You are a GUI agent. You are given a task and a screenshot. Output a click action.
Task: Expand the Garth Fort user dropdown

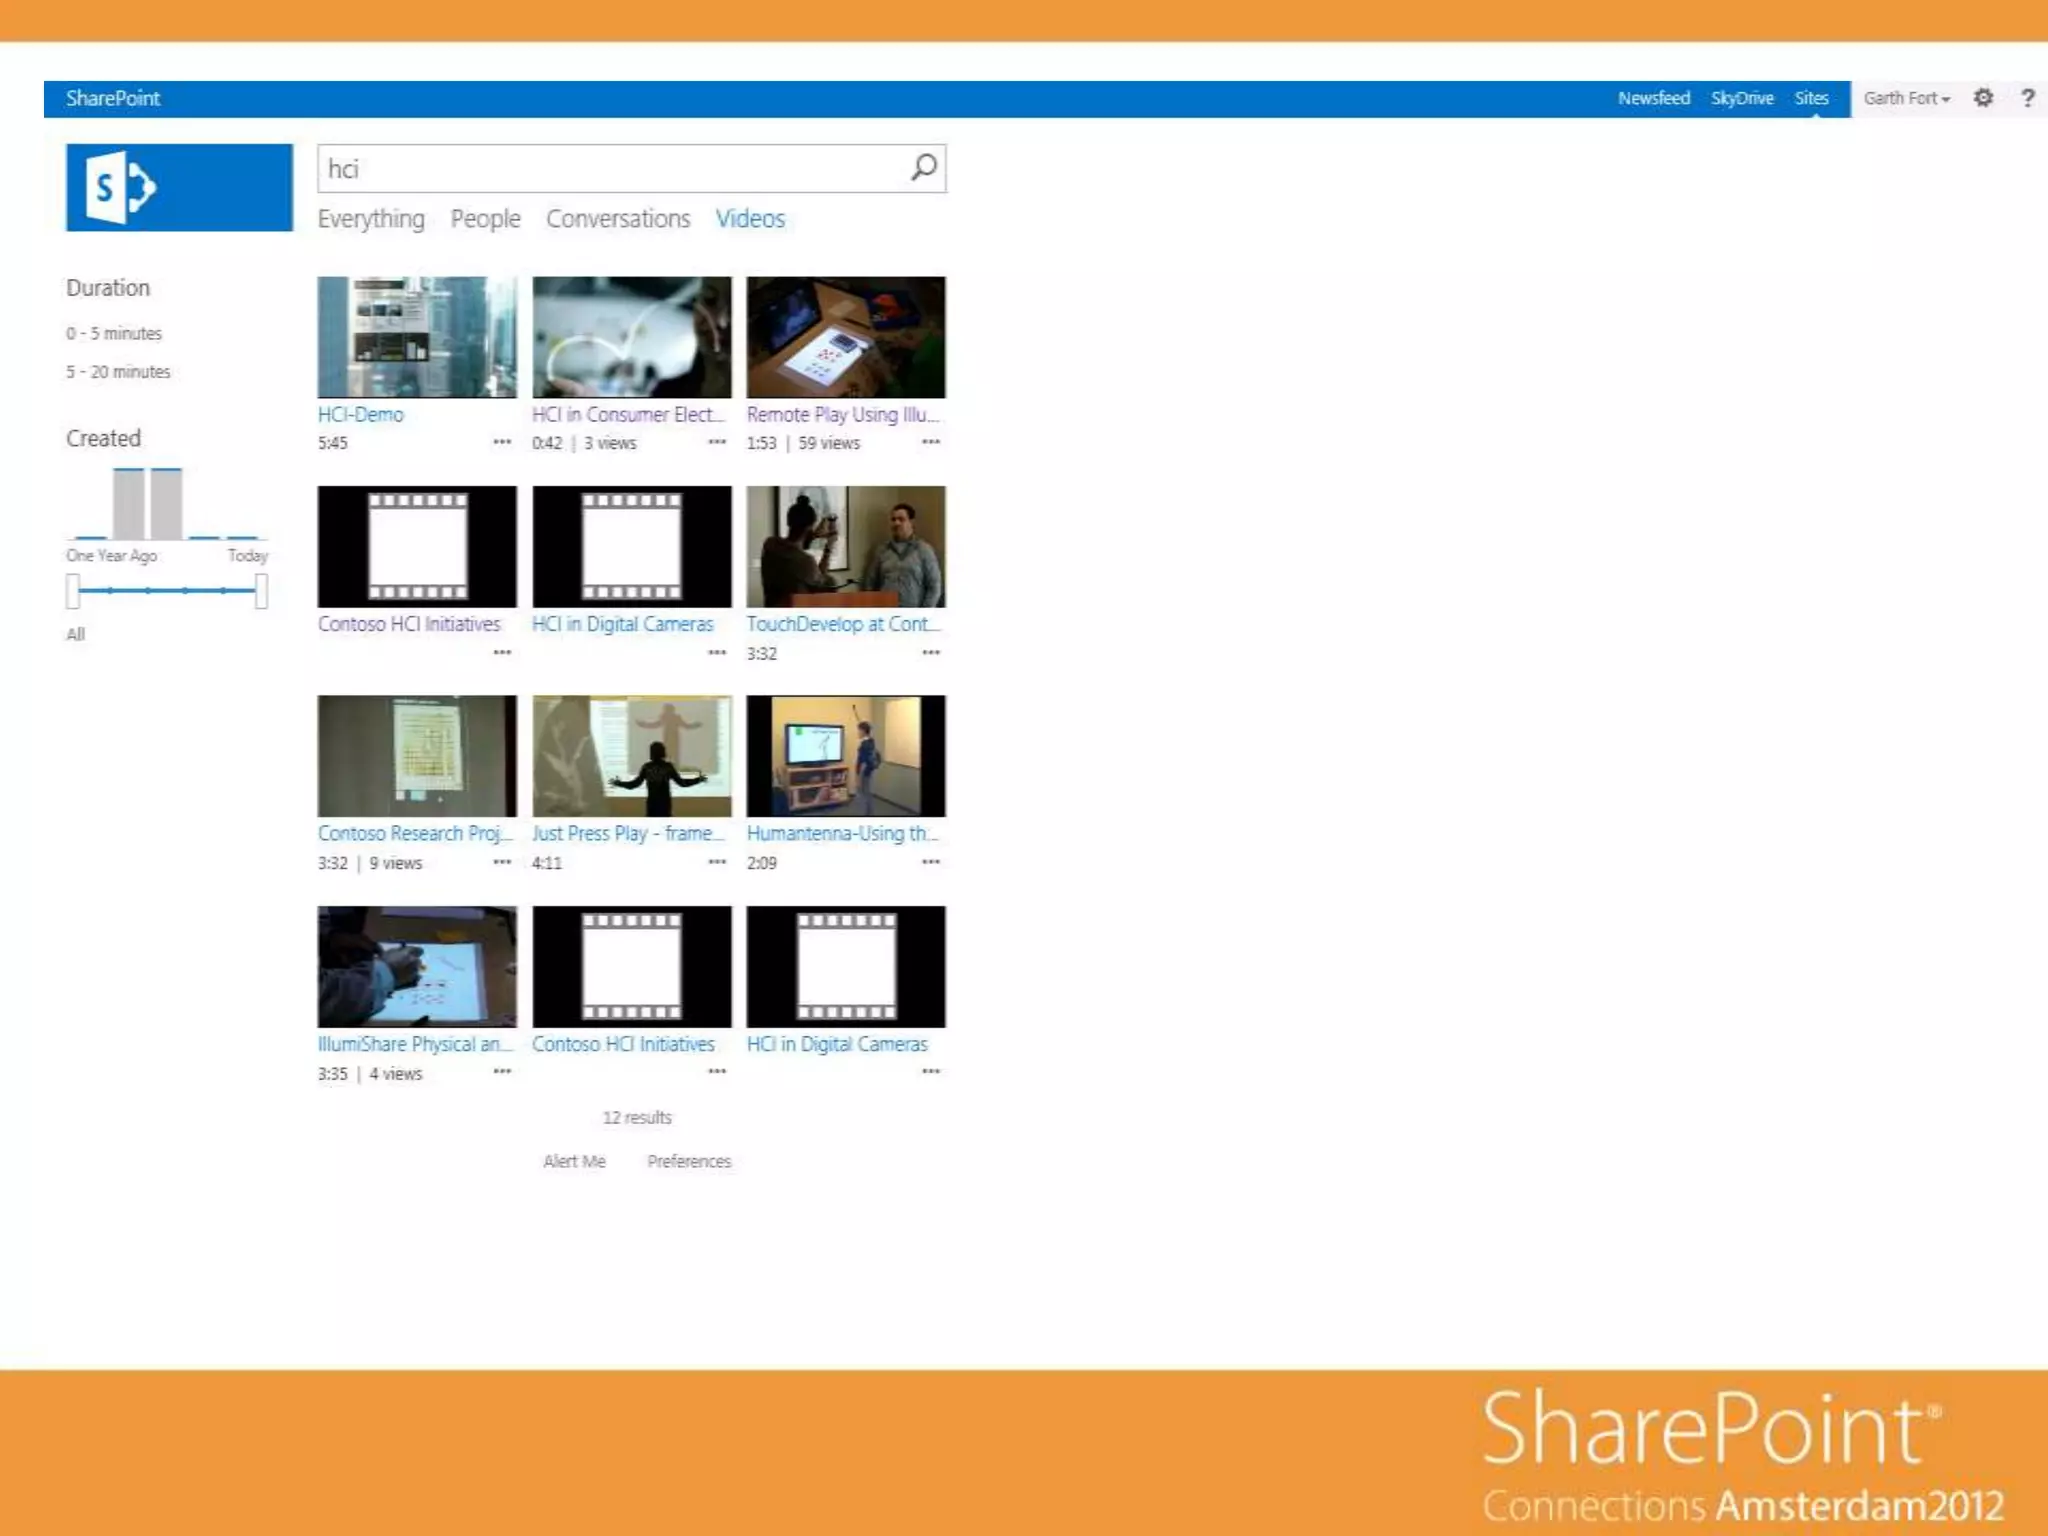point(1906,98)
